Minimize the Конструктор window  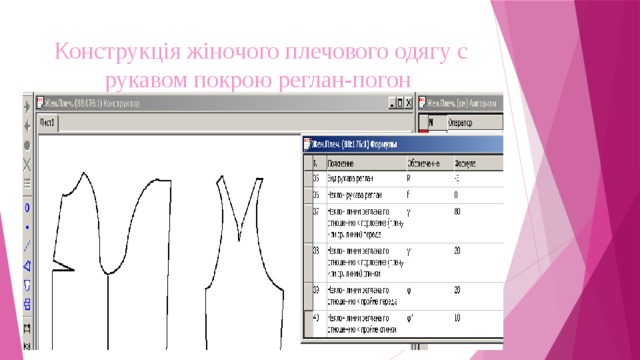tap(392, 103)
